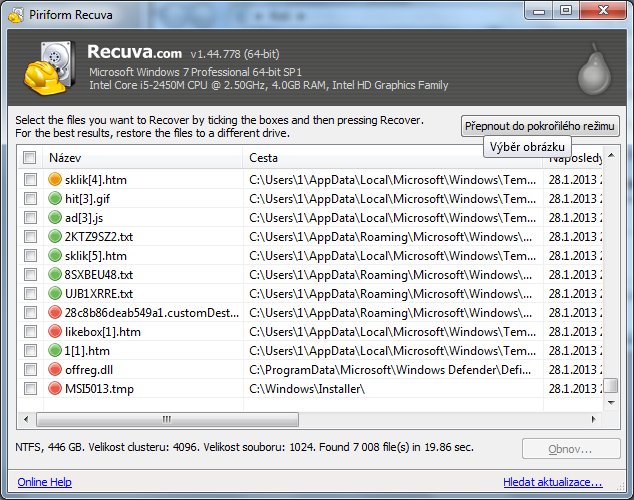Screen dimensions: 634x500
Task: Click the red status dot for 28c8b86deab549a1.customDest
Action: coord(55,312)
